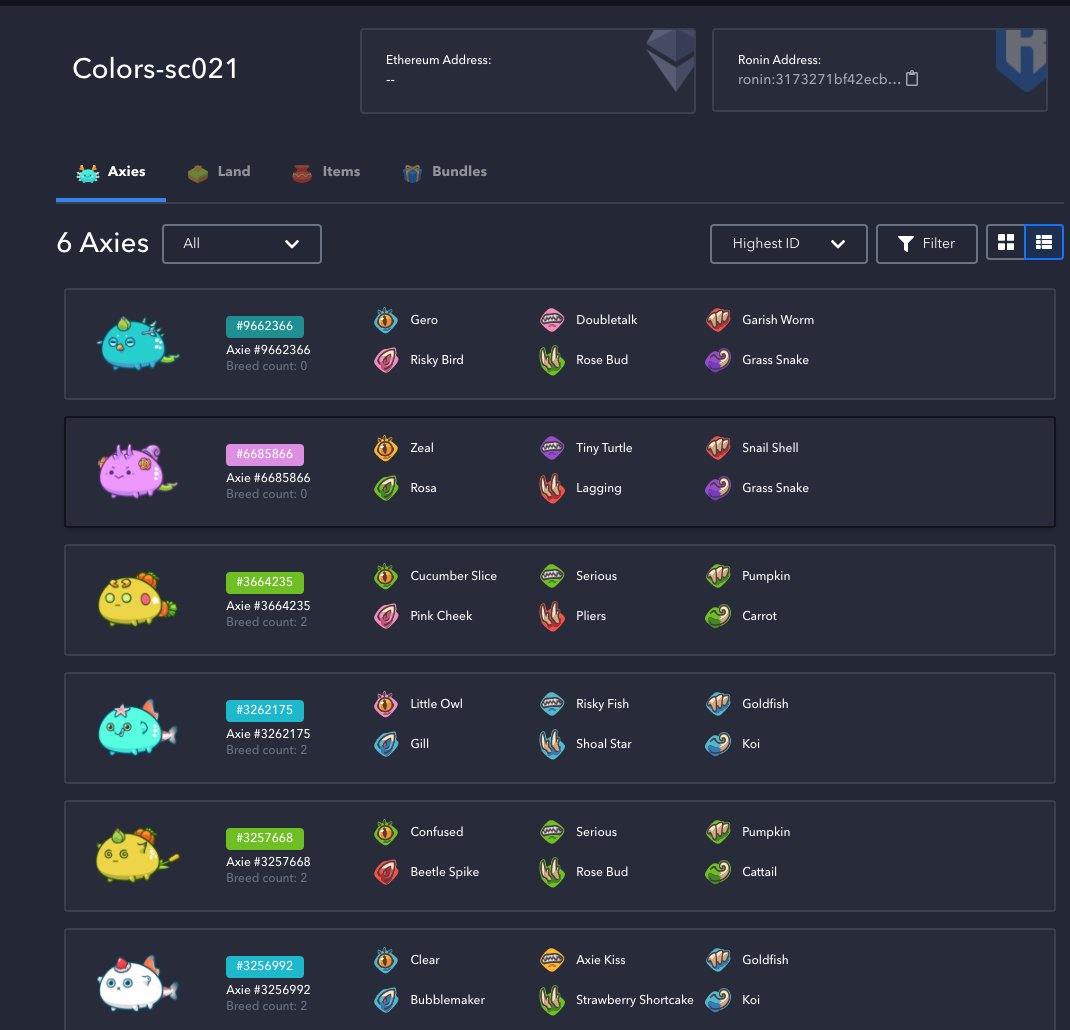1070x1030 pixels.
Task: Click the Tiny Turtle mouth icon
Action: tap(551, 448)
